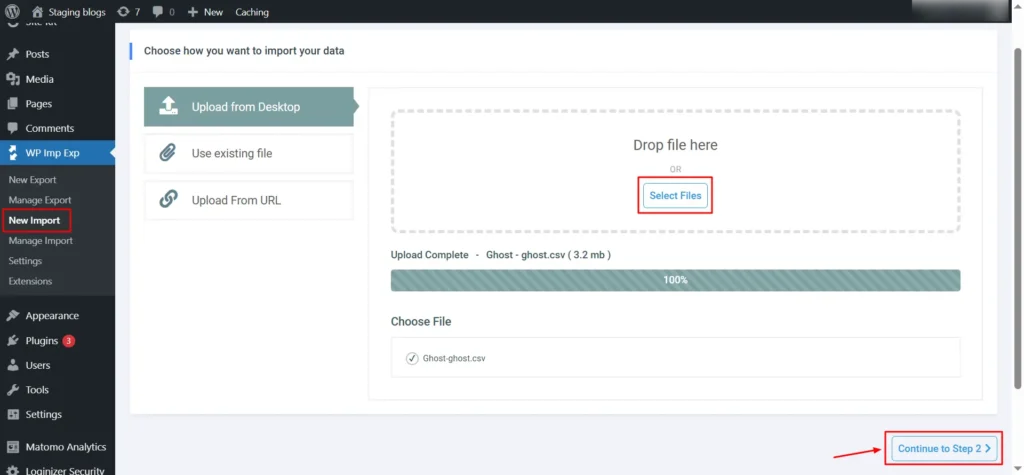Go to Manage Export submenu item
Image resolution: width=1024 pixels, height=475 pixels.
click(x=40, y=200)
